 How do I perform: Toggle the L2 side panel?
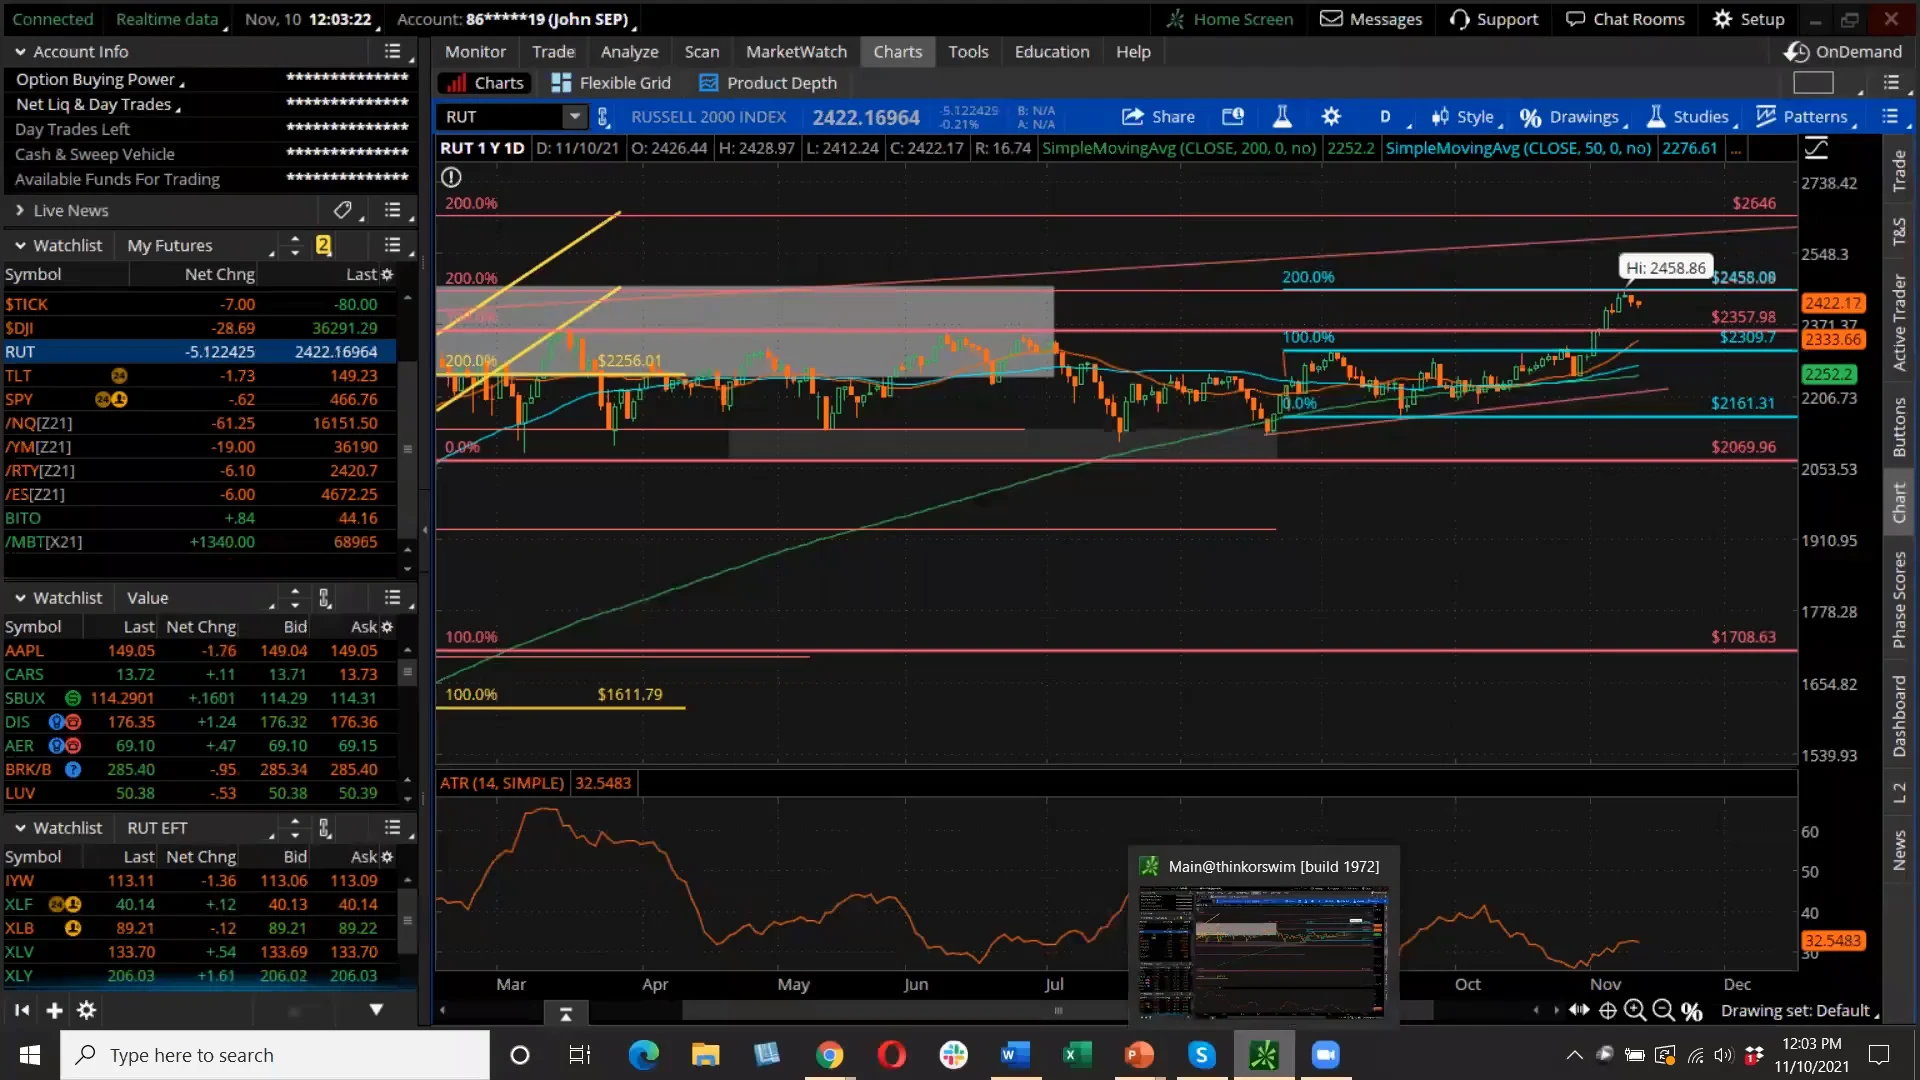[x=1899, y=793]
